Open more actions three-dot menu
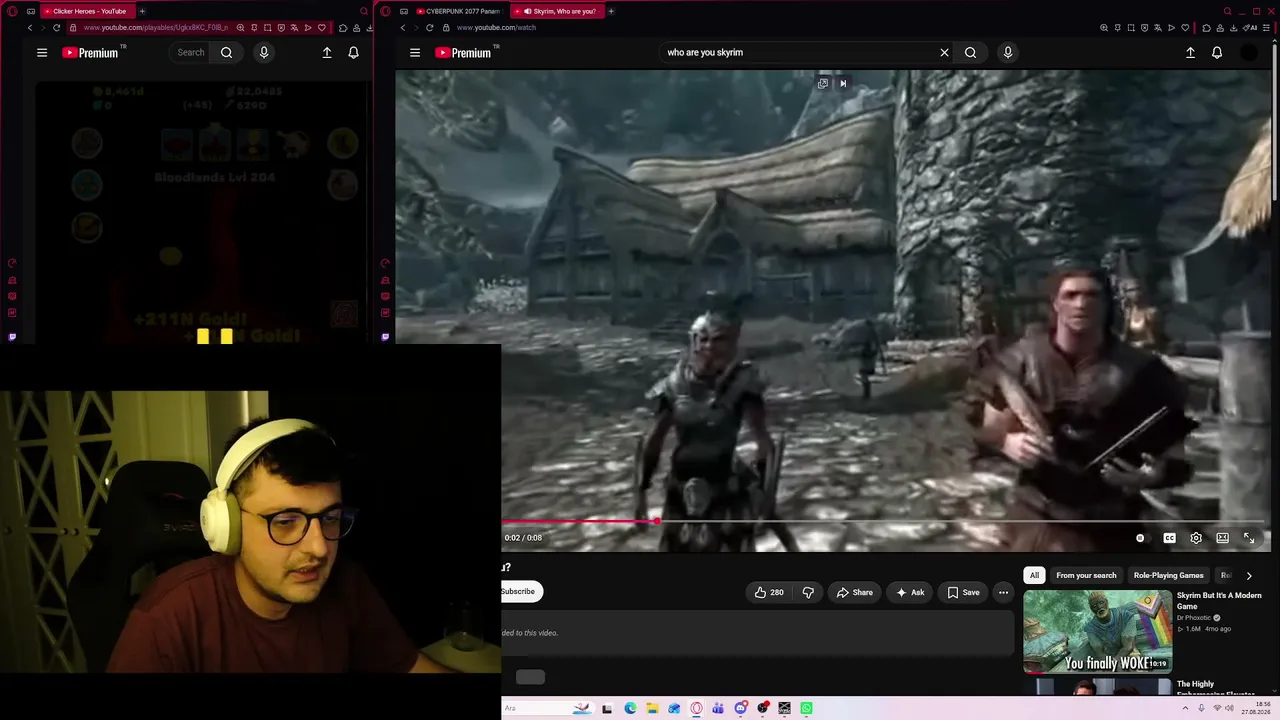Image resolution: width=1280 pixels, height=720 pixels. (x=1003, y=592)
